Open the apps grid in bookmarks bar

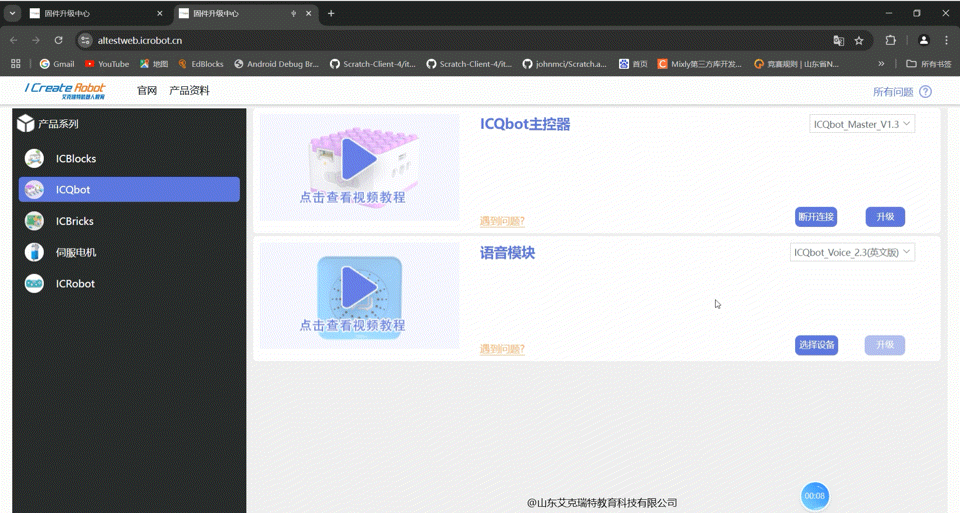(x=16, y=64)
